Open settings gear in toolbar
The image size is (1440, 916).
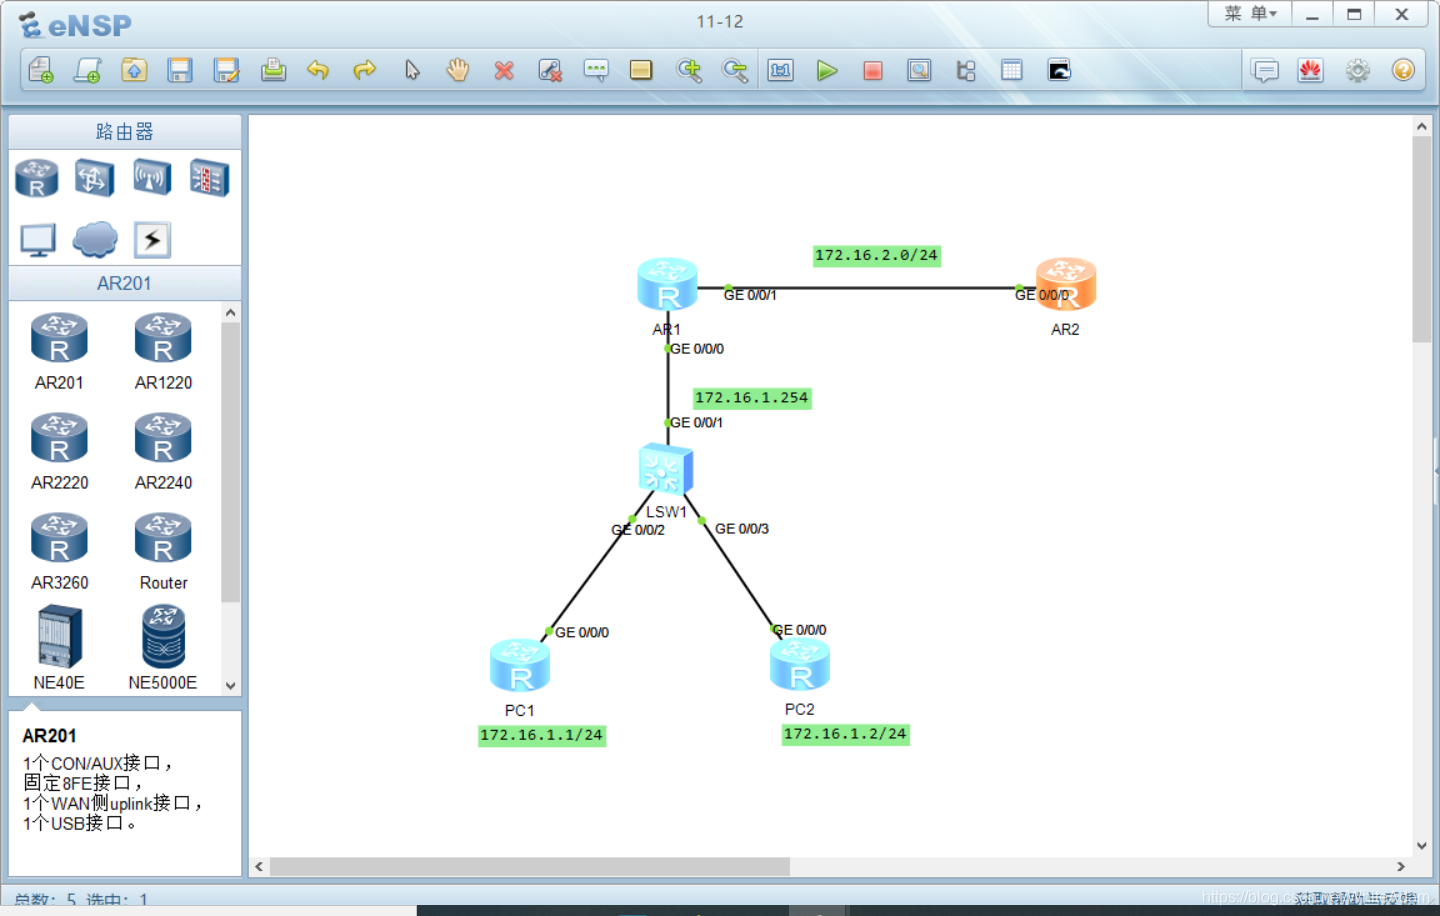pos(1357,70)
